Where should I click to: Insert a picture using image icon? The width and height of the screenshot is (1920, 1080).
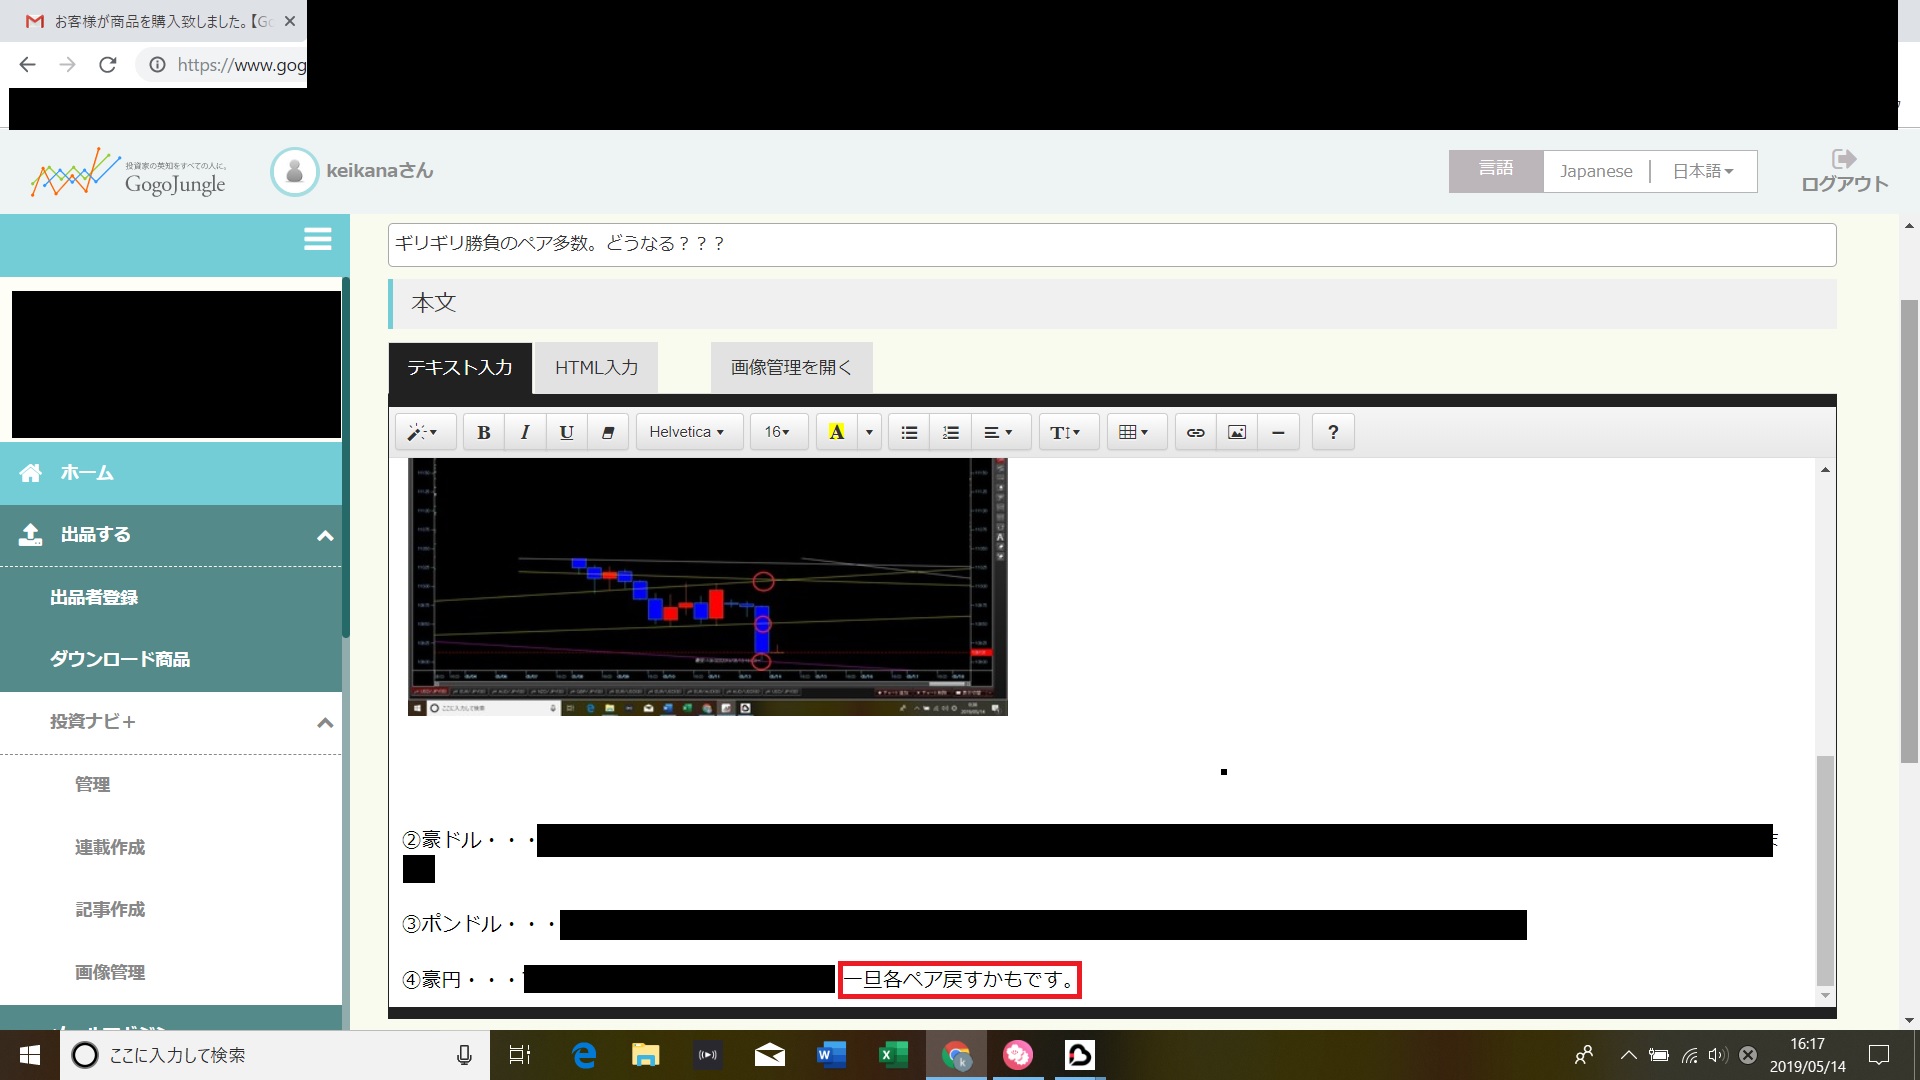tap(1237, 432)
